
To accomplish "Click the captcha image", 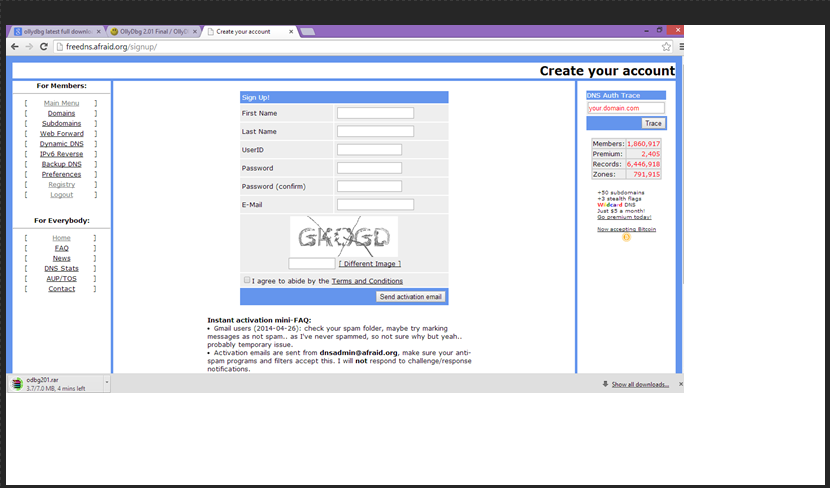I will [x=344, y=237].
